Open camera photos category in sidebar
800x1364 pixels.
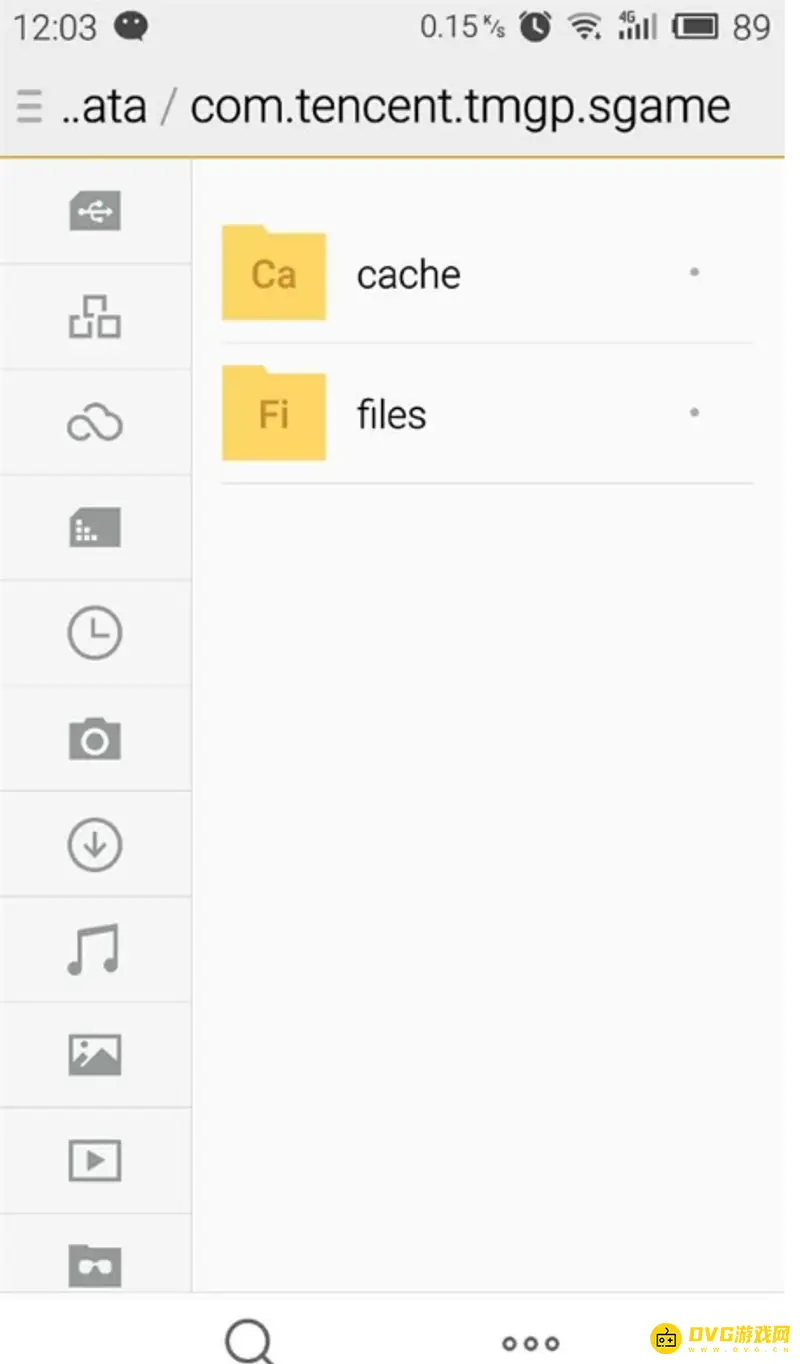pos(95,739)
